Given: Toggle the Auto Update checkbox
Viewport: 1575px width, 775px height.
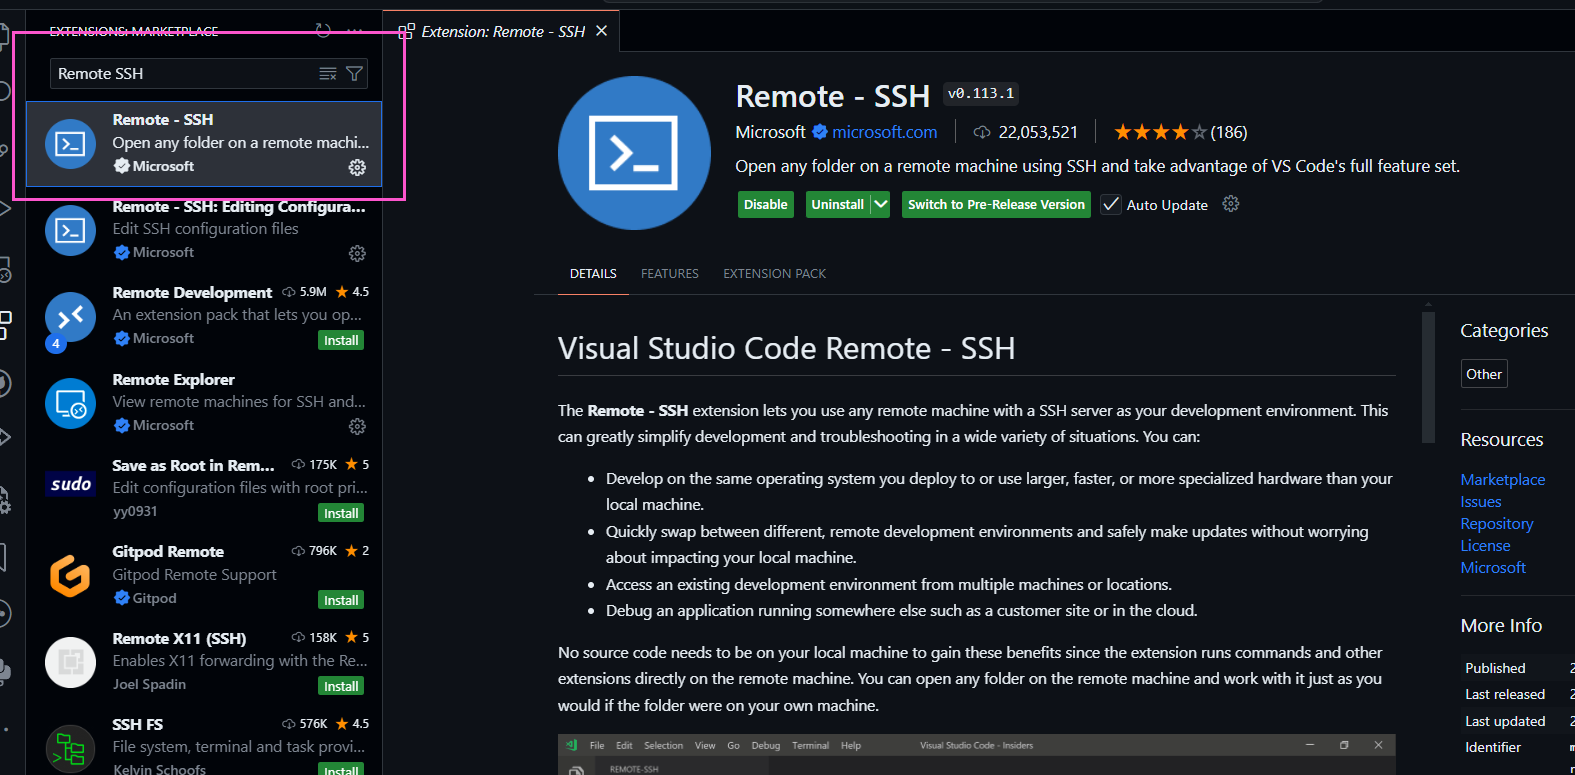Looking at the screenshot, I should point(1111,204).
